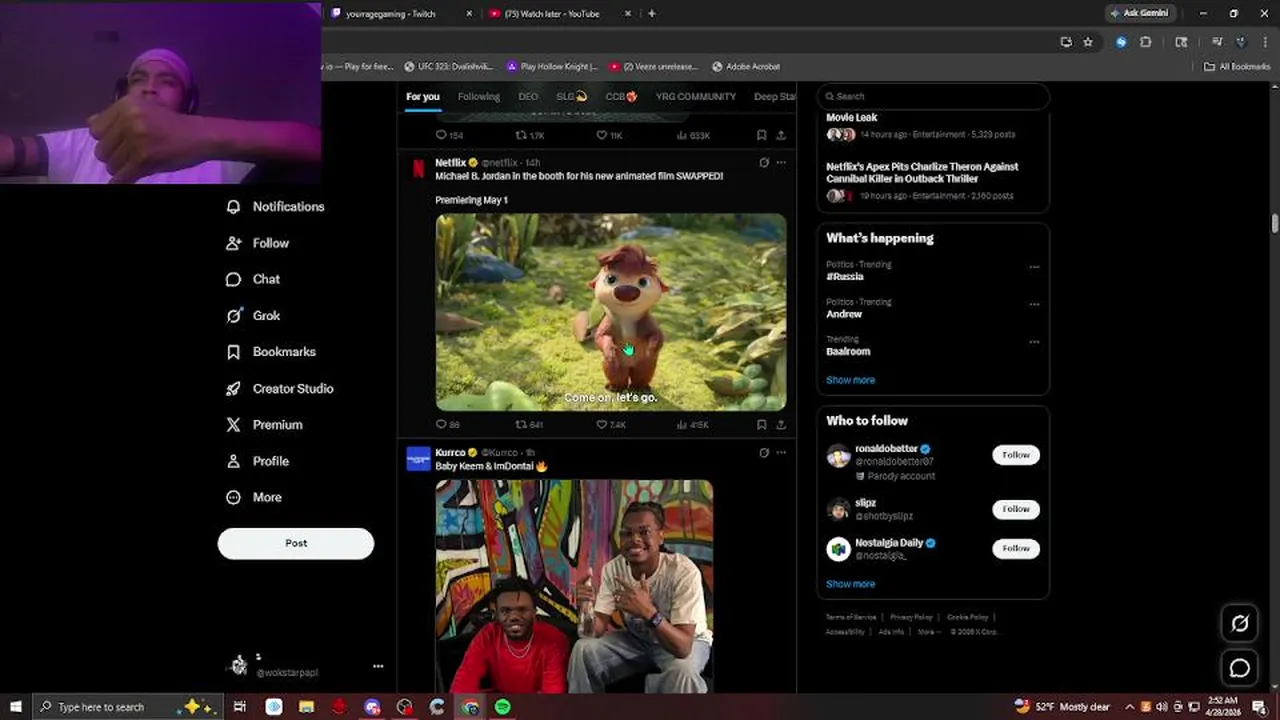Viewport: 1280px width, 720px height.
Task: Open more options on Kurrco post
Action: pyautogui.click(x=781, y=452)
